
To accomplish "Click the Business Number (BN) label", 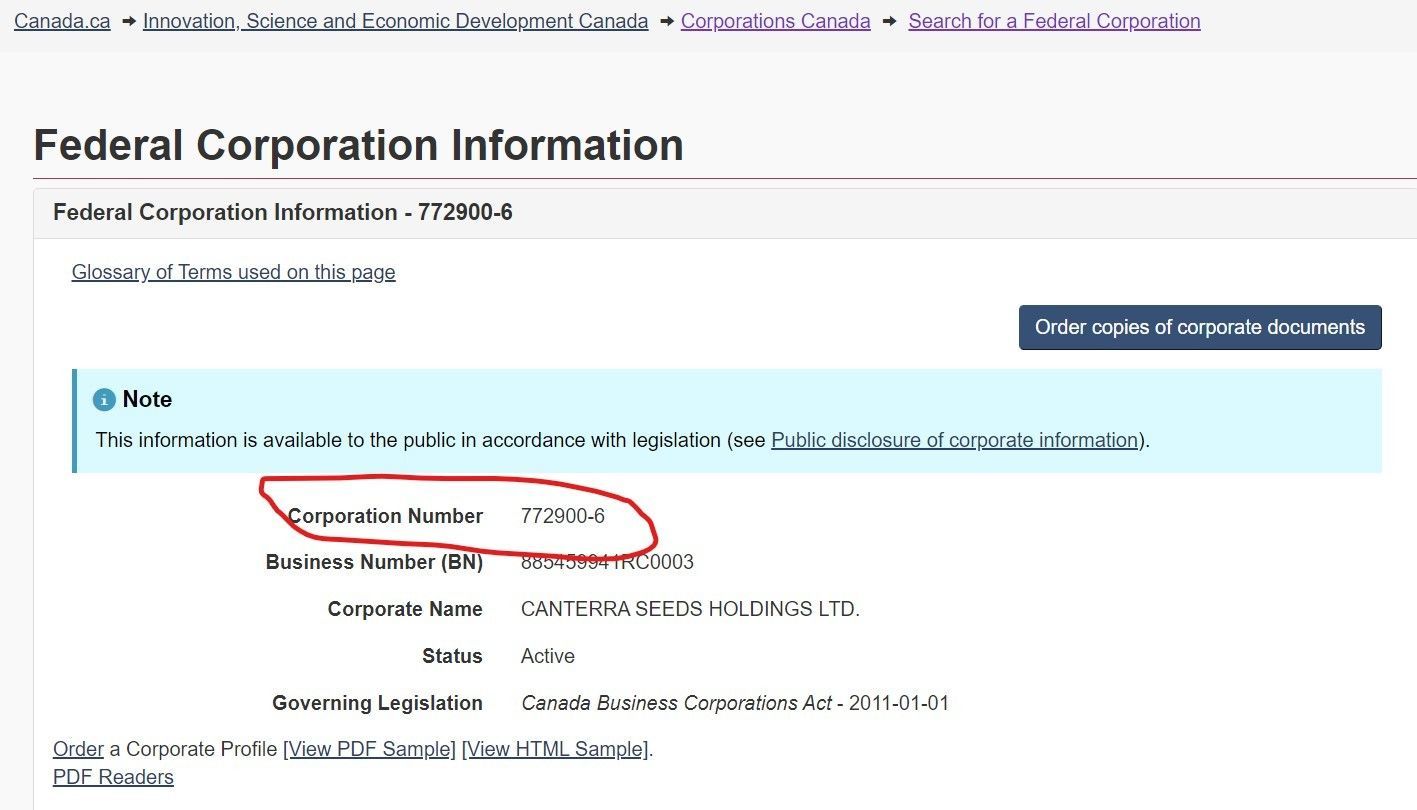I will 374,562.
